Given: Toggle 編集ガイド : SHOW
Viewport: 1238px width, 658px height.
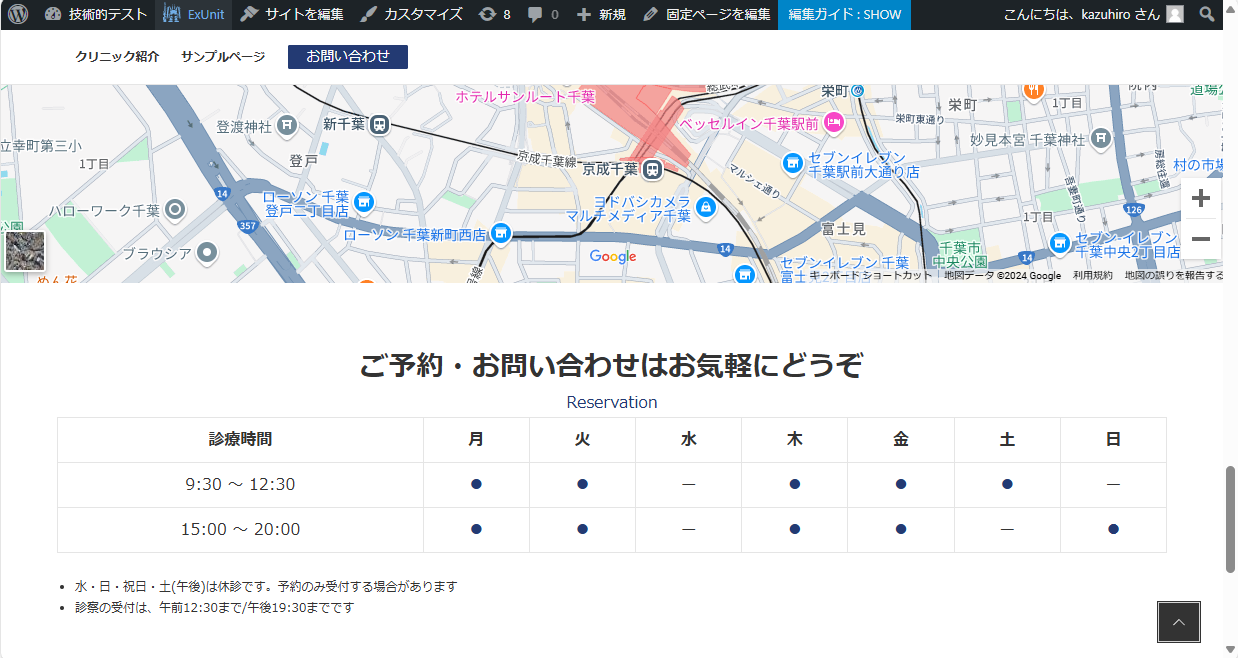Looking at the screenshot, I should point(844,14).
